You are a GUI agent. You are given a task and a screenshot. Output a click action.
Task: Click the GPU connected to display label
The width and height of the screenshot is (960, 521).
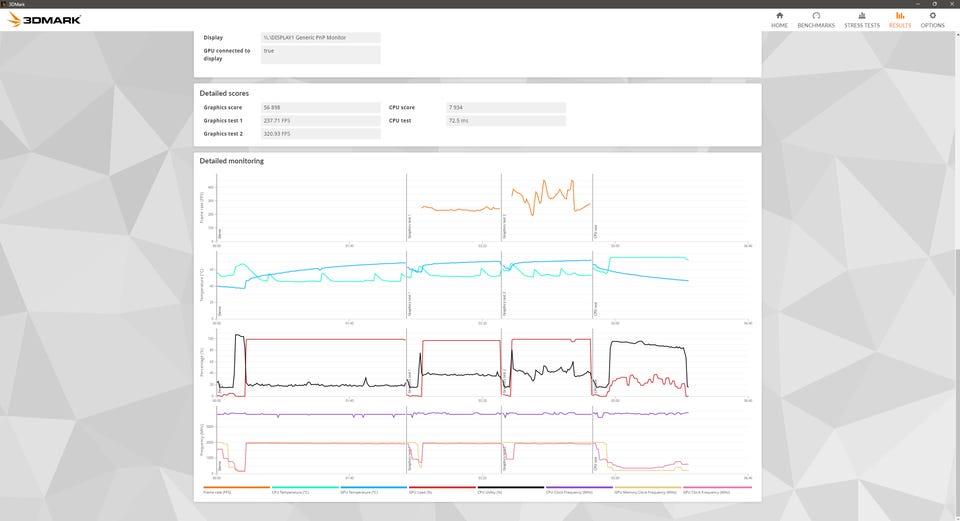tap(227, 54)
